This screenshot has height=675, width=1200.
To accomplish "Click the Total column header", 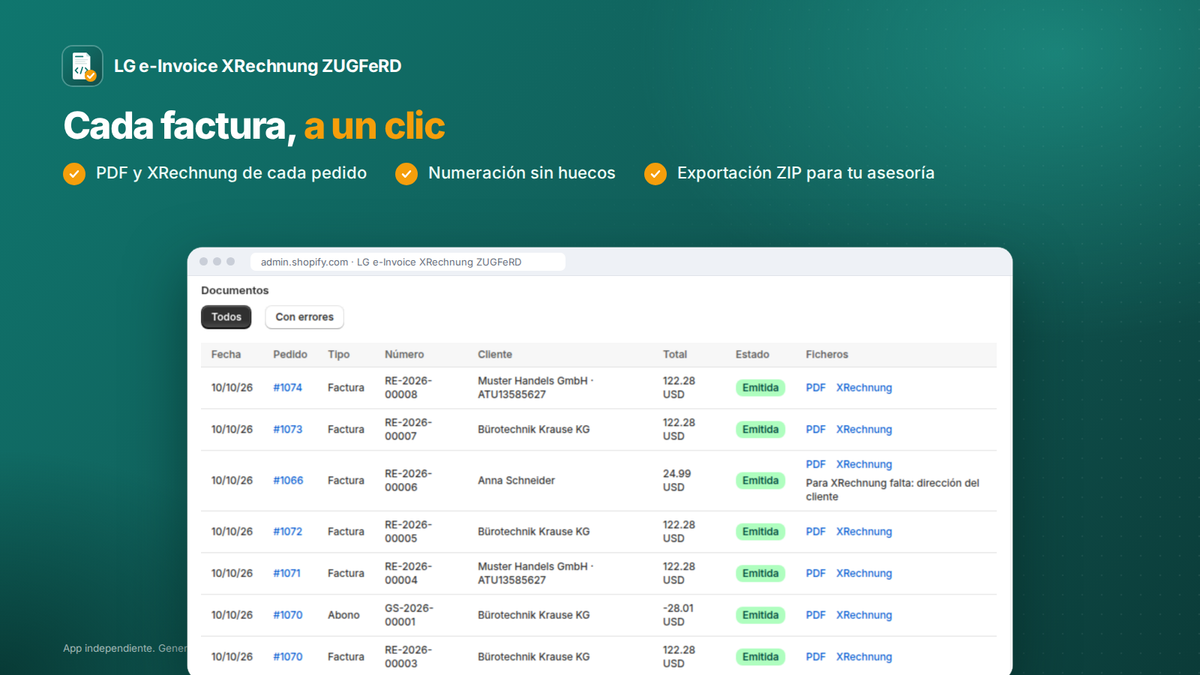I will point(675,355).
